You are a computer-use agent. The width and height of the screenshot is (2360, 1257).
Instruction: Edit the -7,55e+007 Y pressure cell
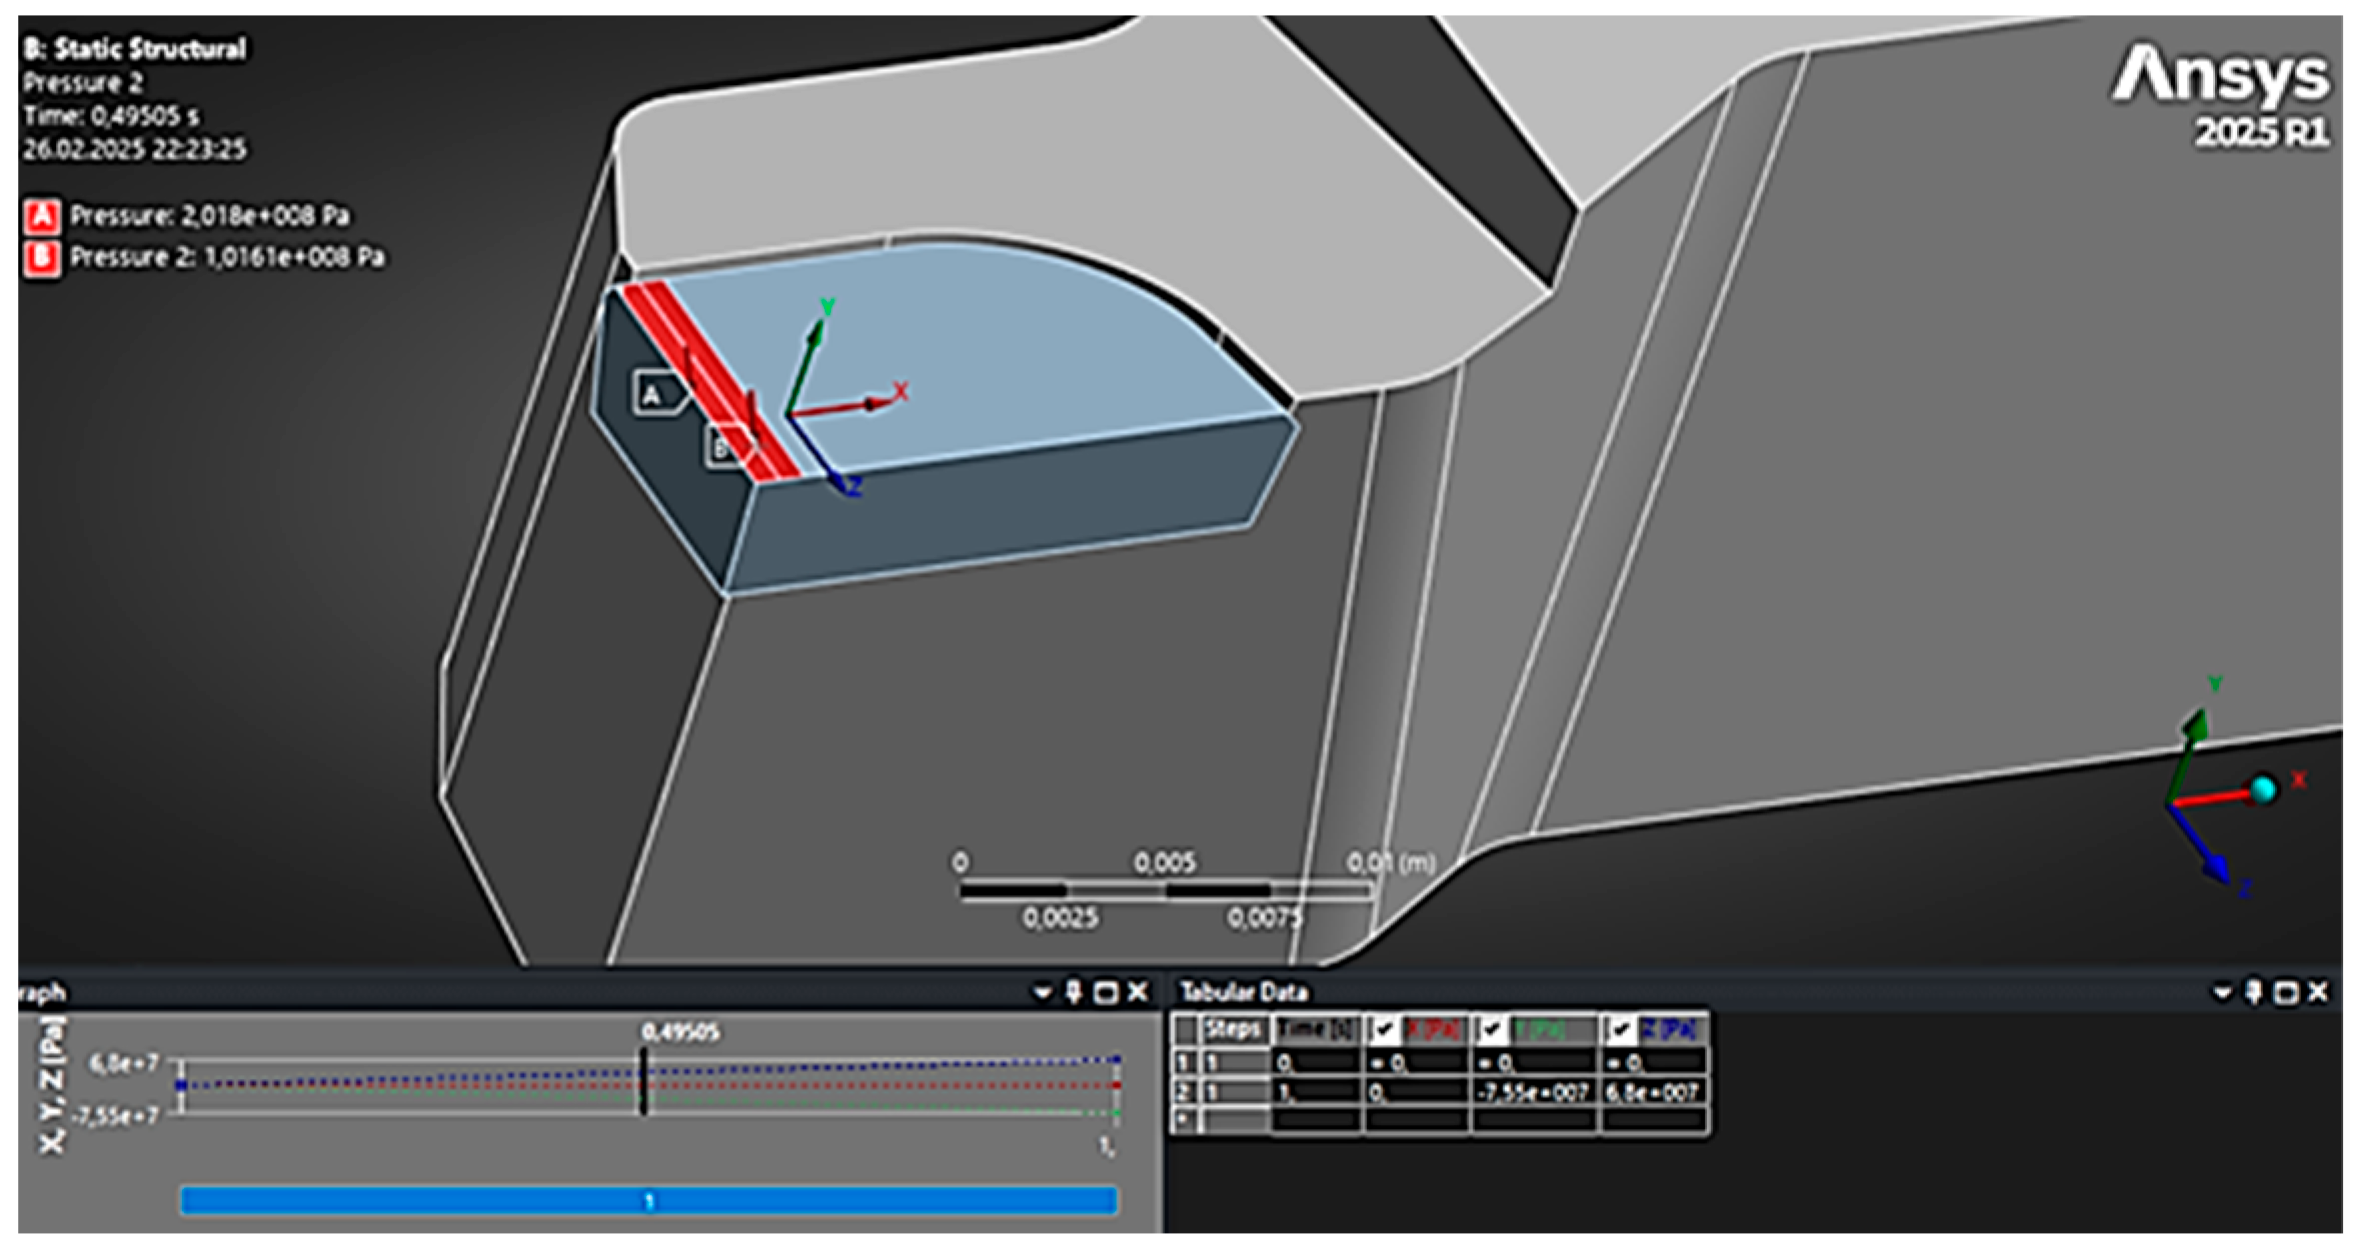click(1533, 1093)
